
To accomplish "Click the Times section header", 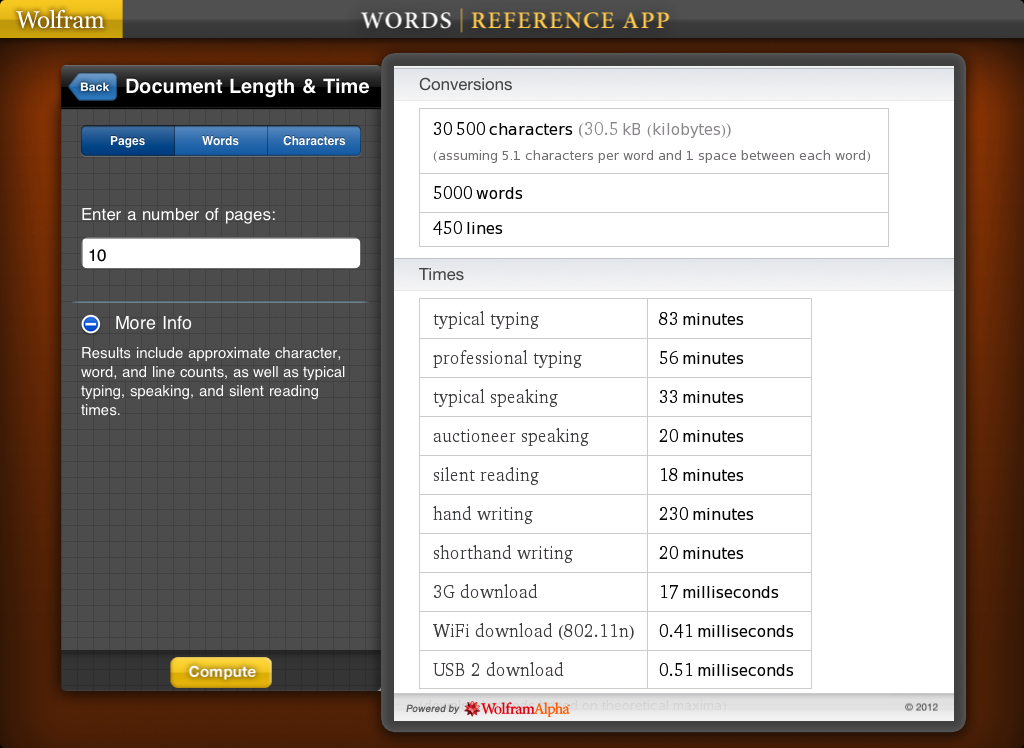I will (x=441, y=275).
